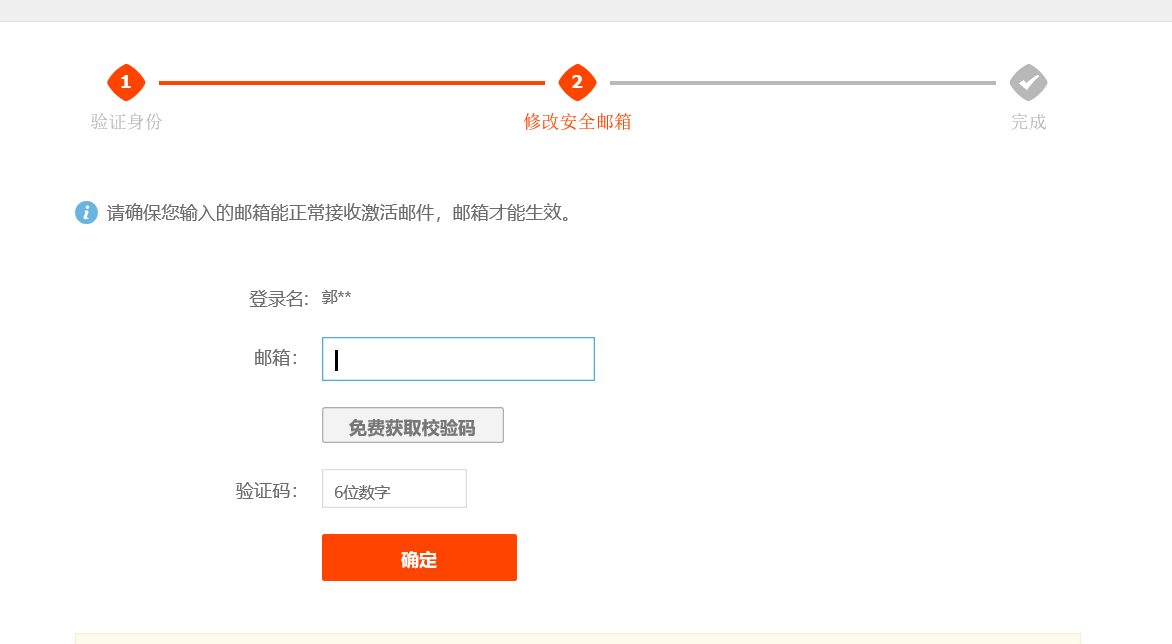Click the masked login name 郭**

click(336, 297)
